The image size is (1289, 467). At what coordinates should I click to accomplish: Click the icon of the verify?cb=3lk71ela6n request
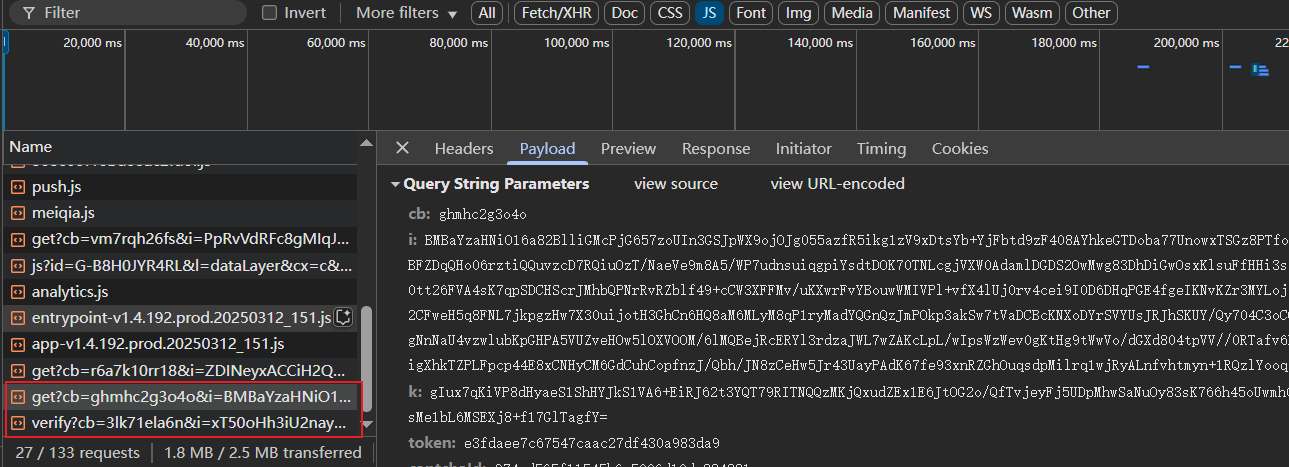[x=18, y=423]
